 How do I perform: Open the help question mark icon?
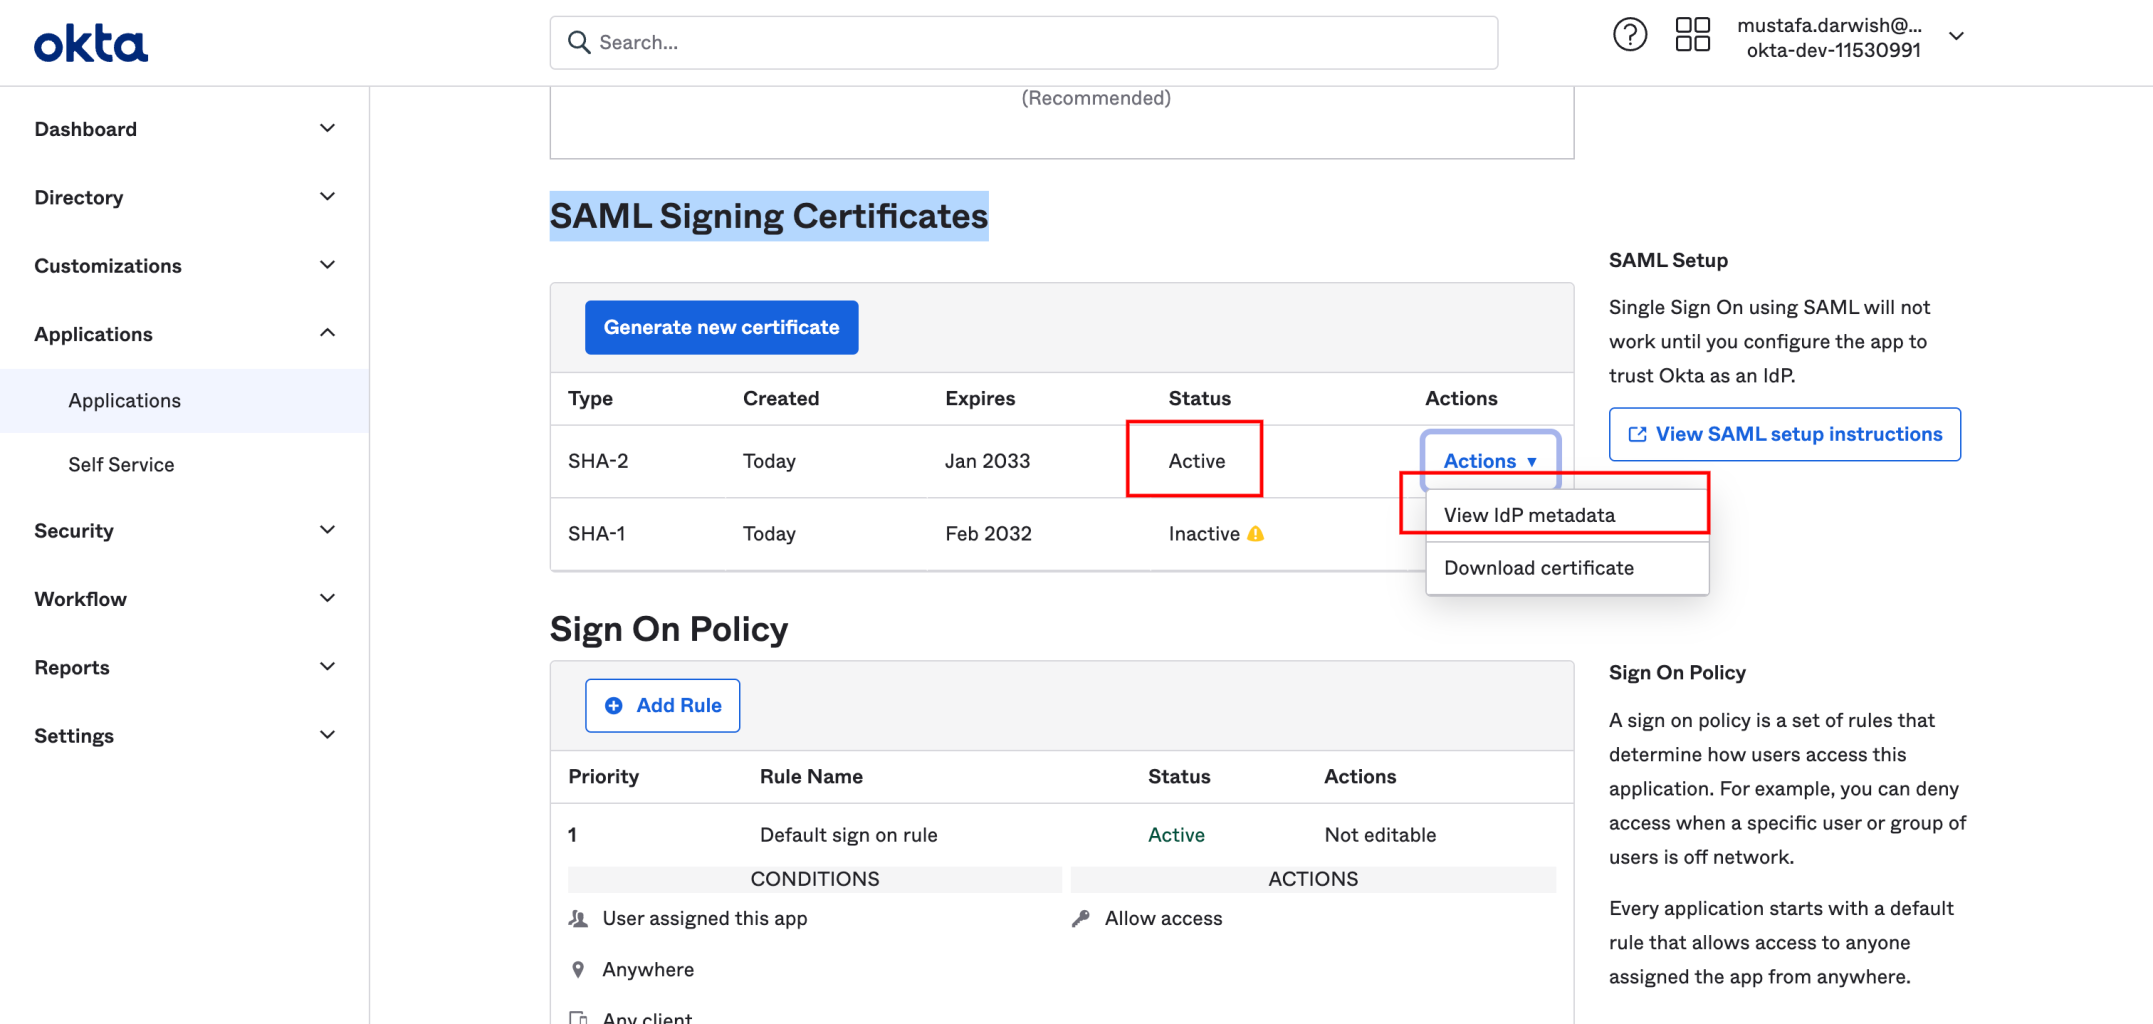(x=1630, y=35)
